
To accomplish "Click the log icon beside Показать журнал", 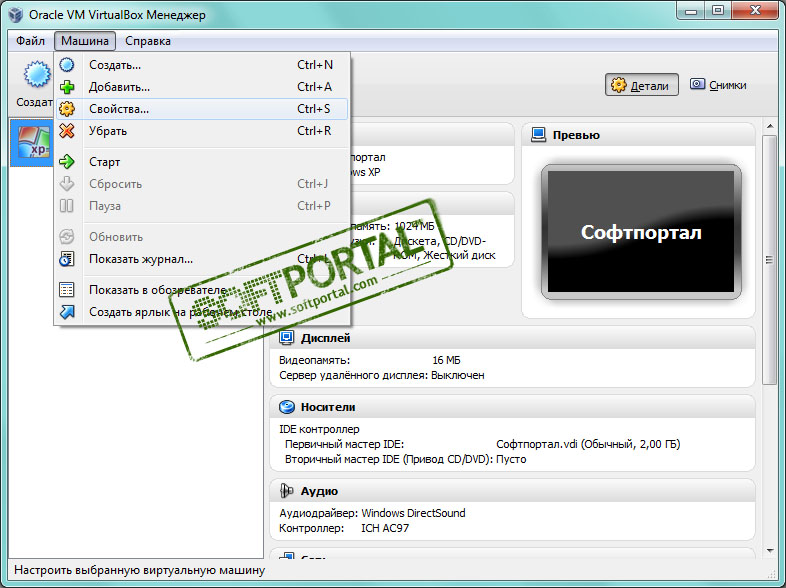I will [x=67, y=259].
